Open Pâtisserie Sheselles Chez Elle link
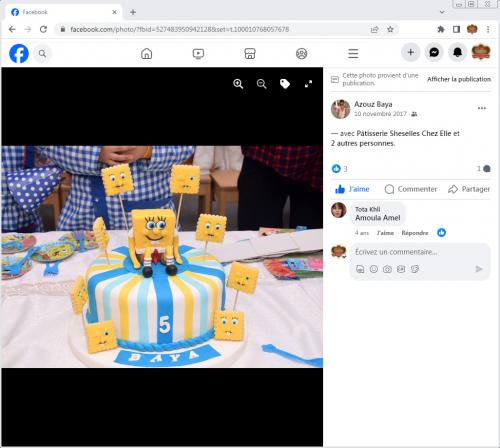Viewport: 500px width, 448px height. (x=404, y=133)
